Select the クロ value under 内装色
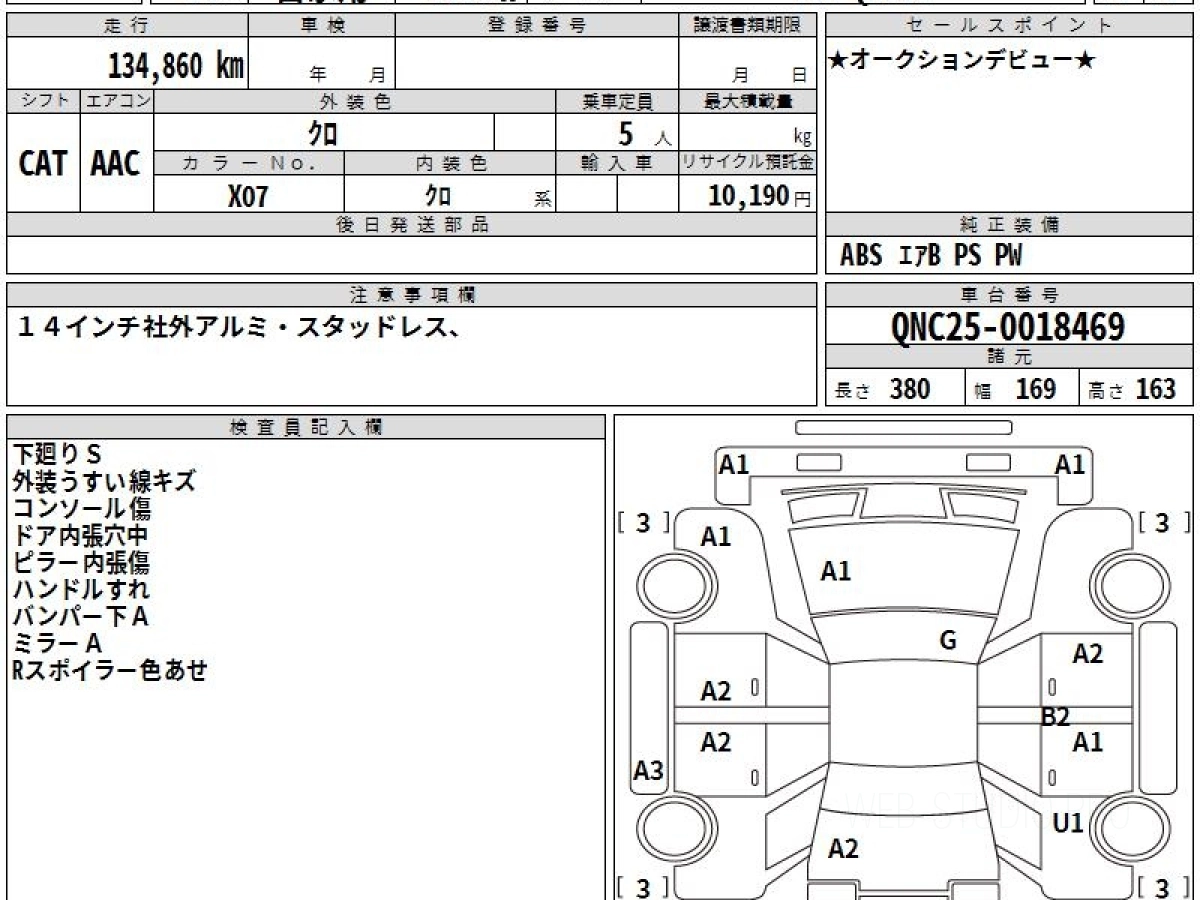1200x900 pixels. (438, 195)
